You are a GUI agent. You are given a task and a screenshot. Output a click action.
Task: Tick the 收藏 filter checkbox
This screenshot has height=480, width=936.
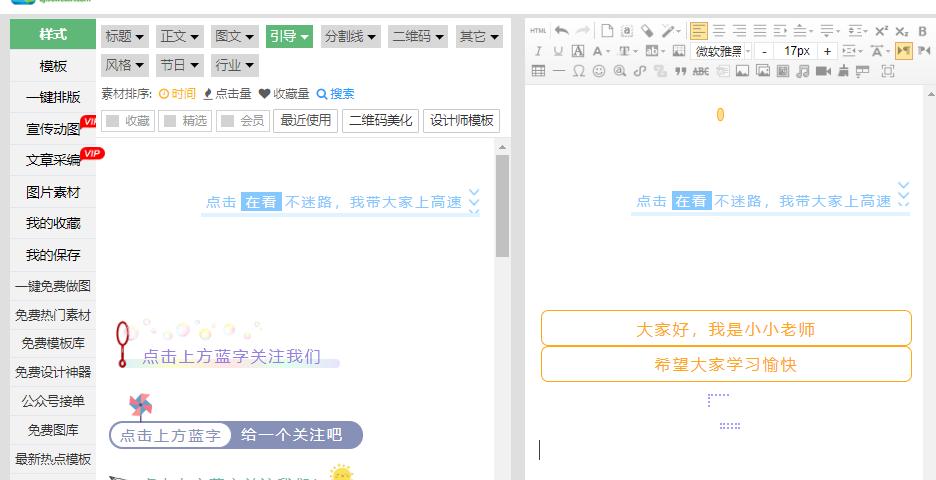click(112, 121)
